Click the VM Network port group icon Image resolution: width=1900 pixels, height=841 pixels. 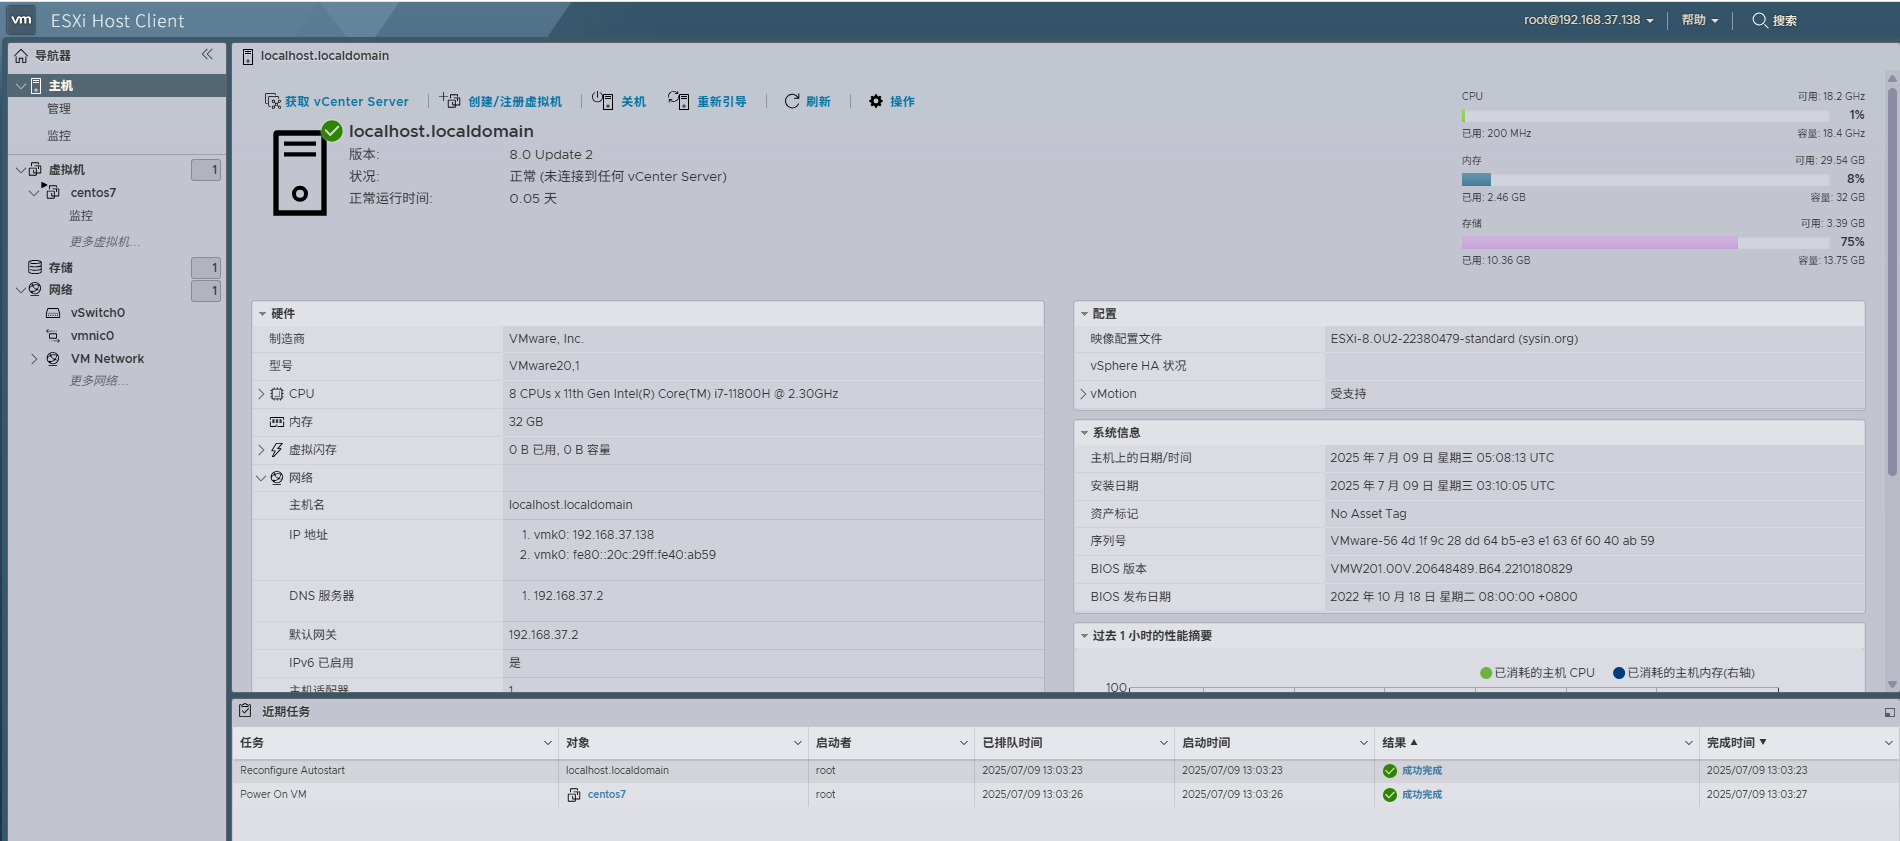(x=53, y=359)
